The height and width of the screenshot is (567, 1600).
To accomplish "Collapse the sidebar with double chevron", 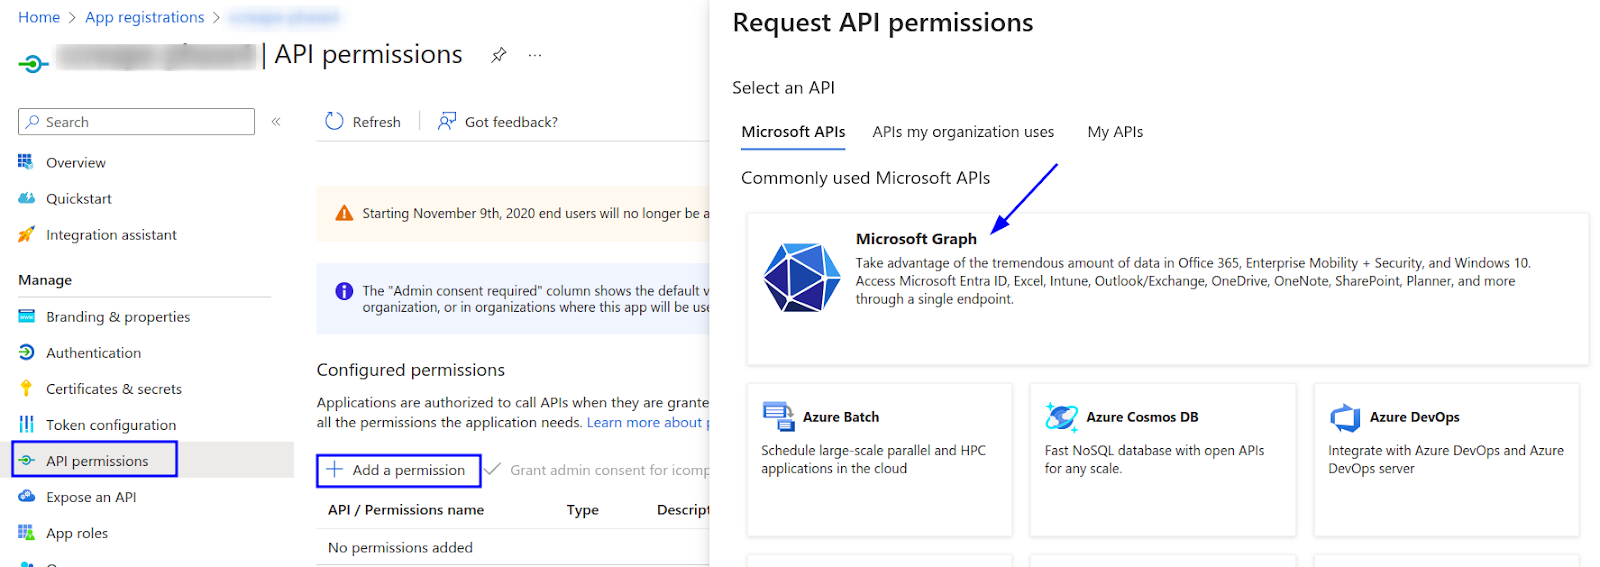I will tap(276, 121).
